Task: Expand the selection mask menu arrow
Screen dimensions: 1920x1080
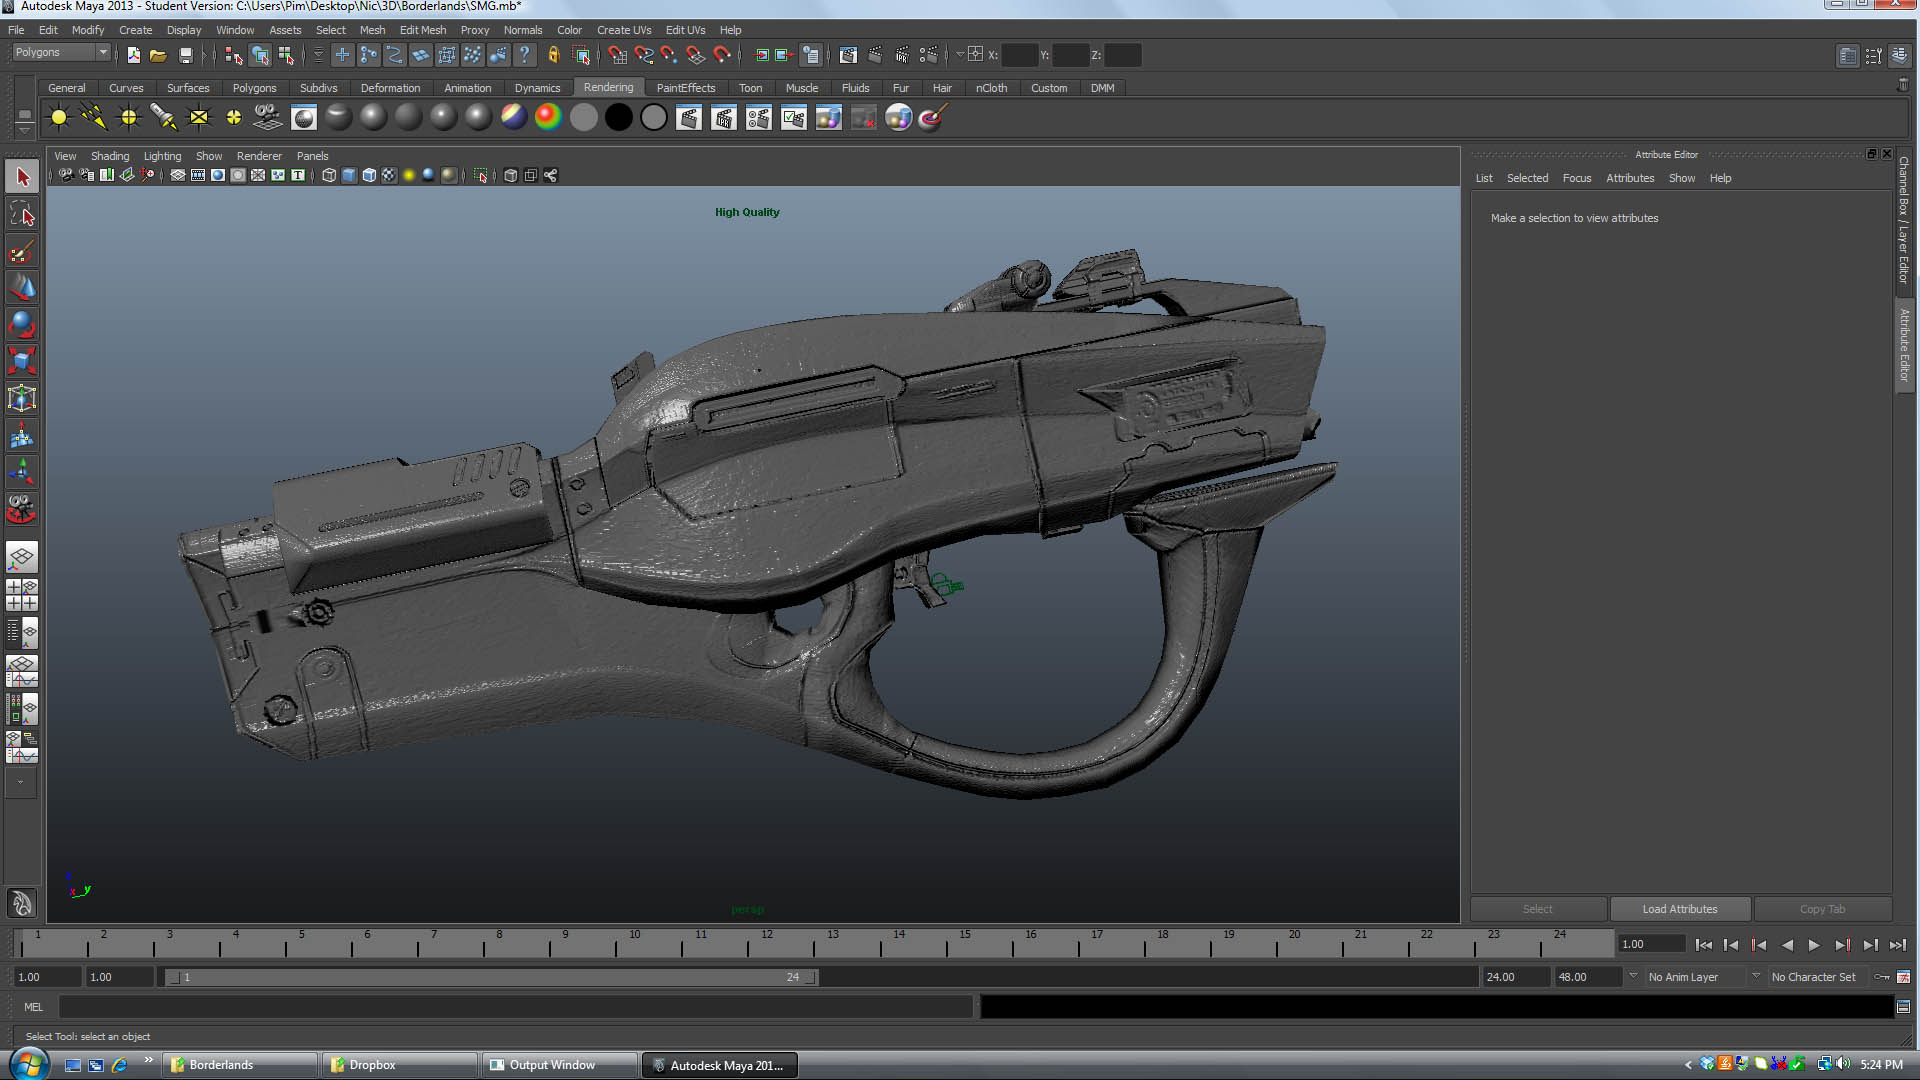Action: [318, 55]
